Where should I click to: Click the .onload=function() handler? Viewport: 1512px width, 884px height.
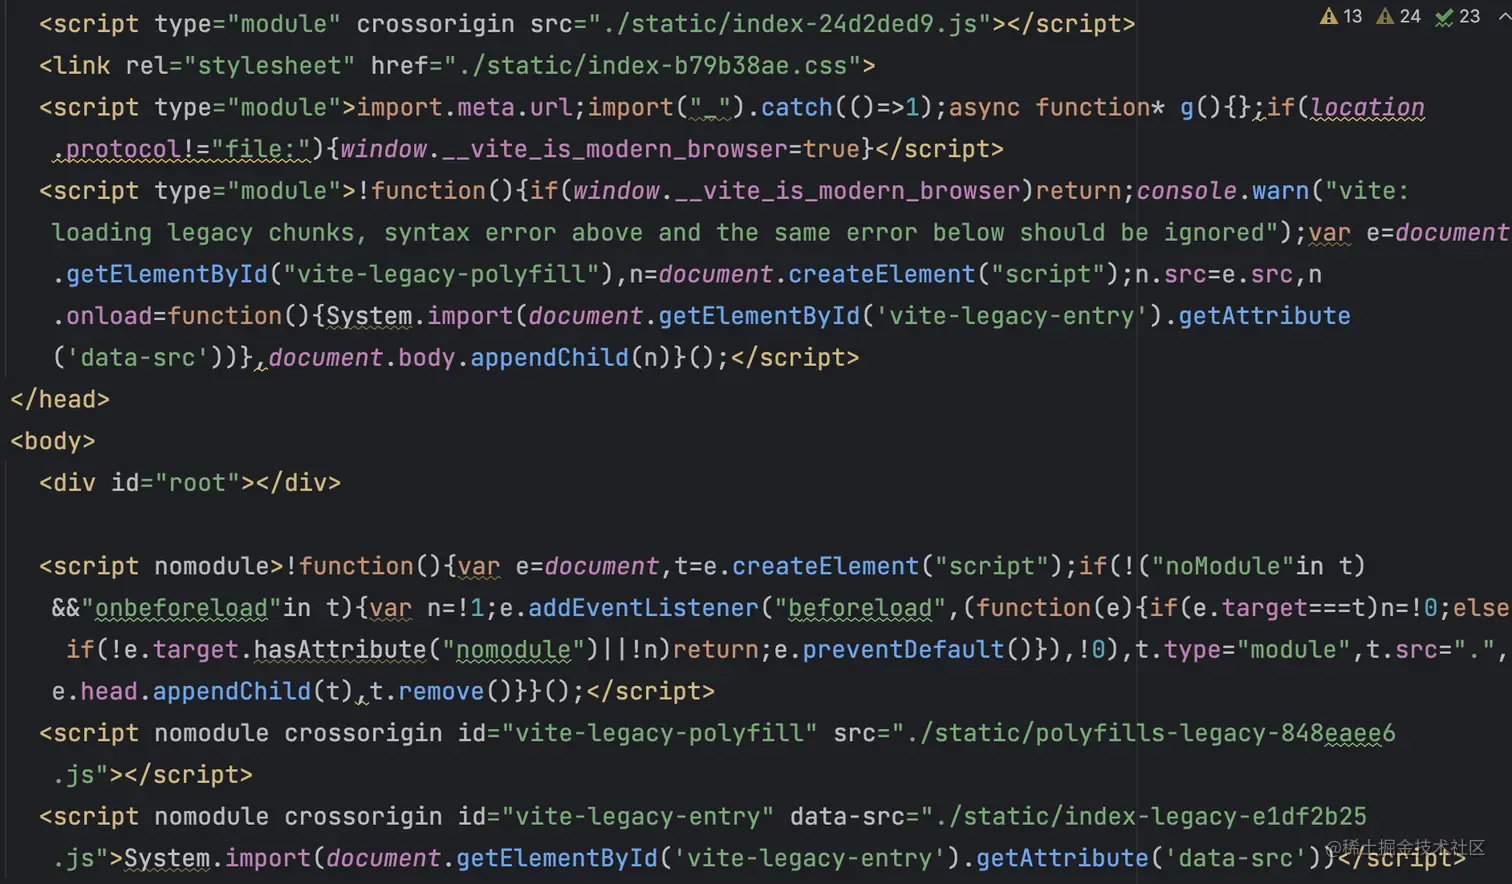click(x=181, y=316)
